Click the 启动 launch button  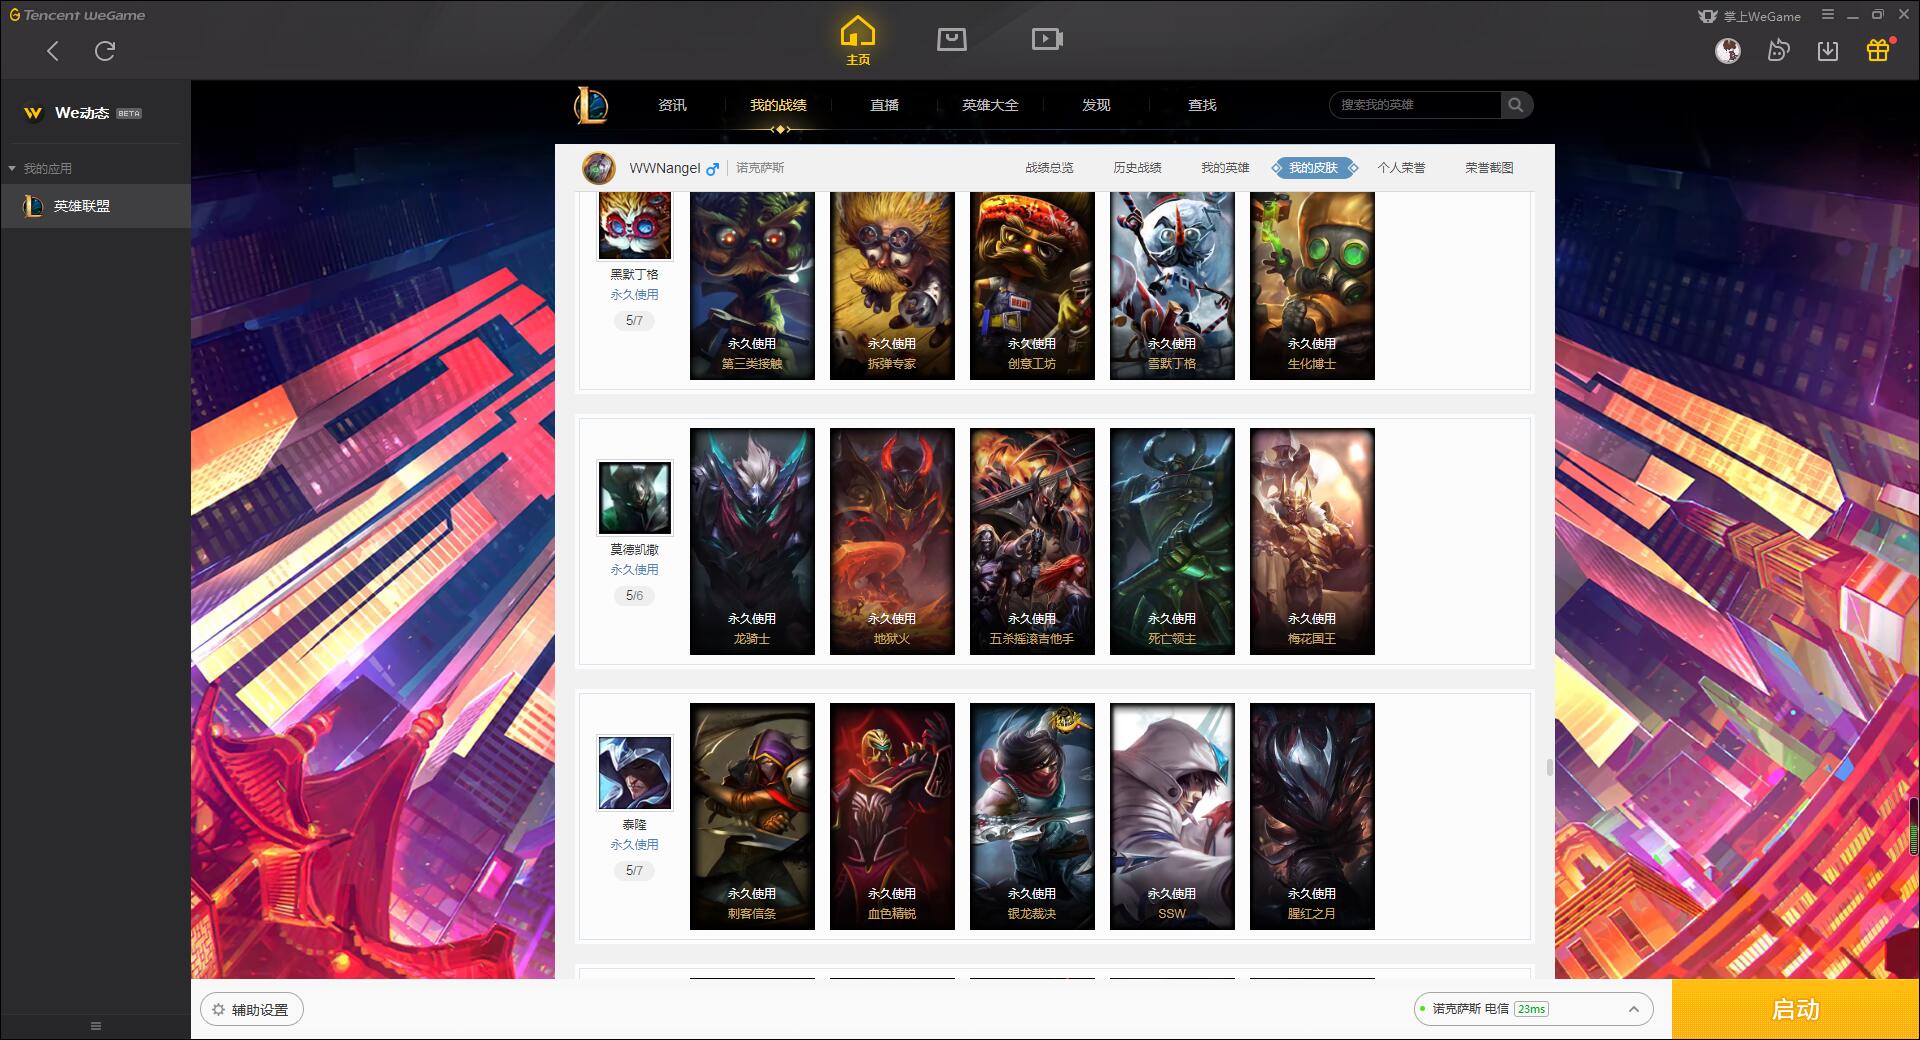pyautogui.click(x=1795, y=1009)
